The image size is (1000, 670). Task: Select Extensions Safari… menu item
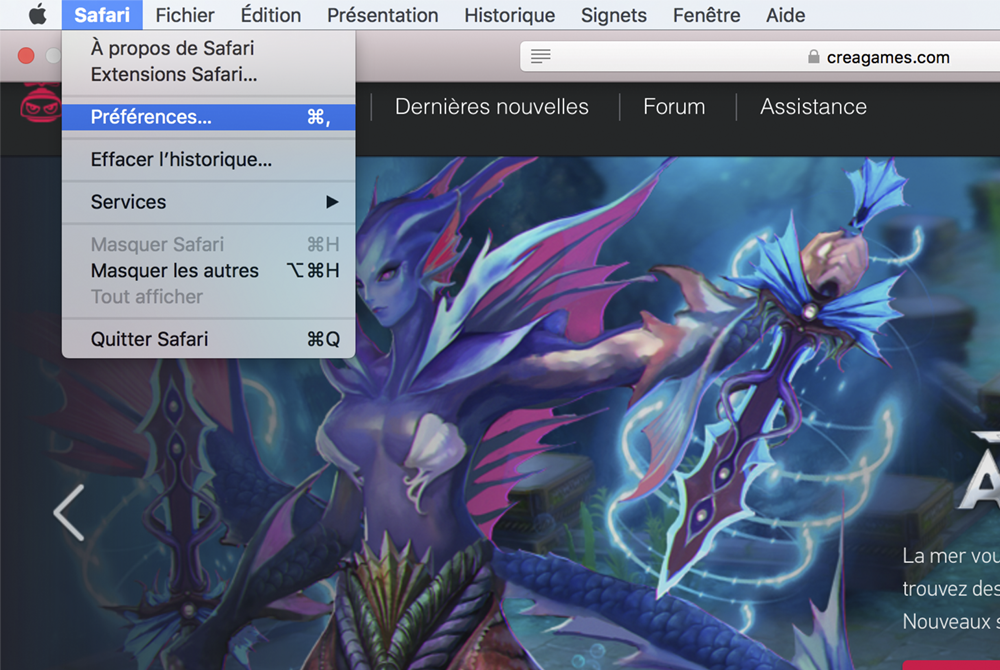[173, 74]
